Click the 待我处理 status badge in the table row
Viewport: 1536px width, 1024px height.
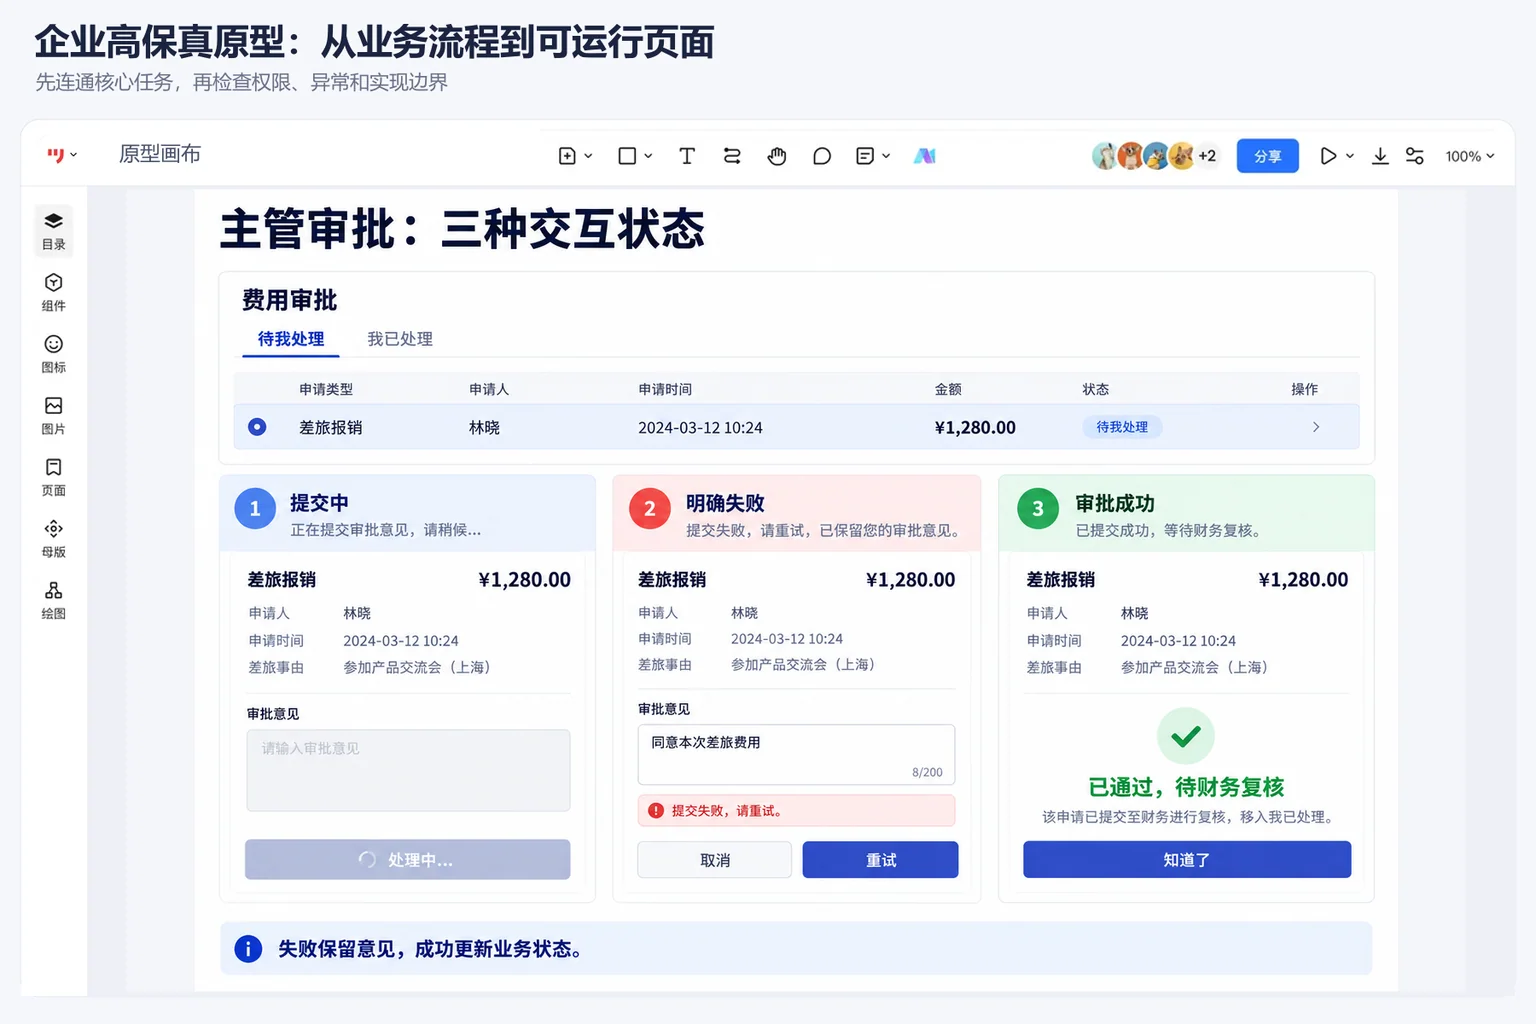(1122, 427)
